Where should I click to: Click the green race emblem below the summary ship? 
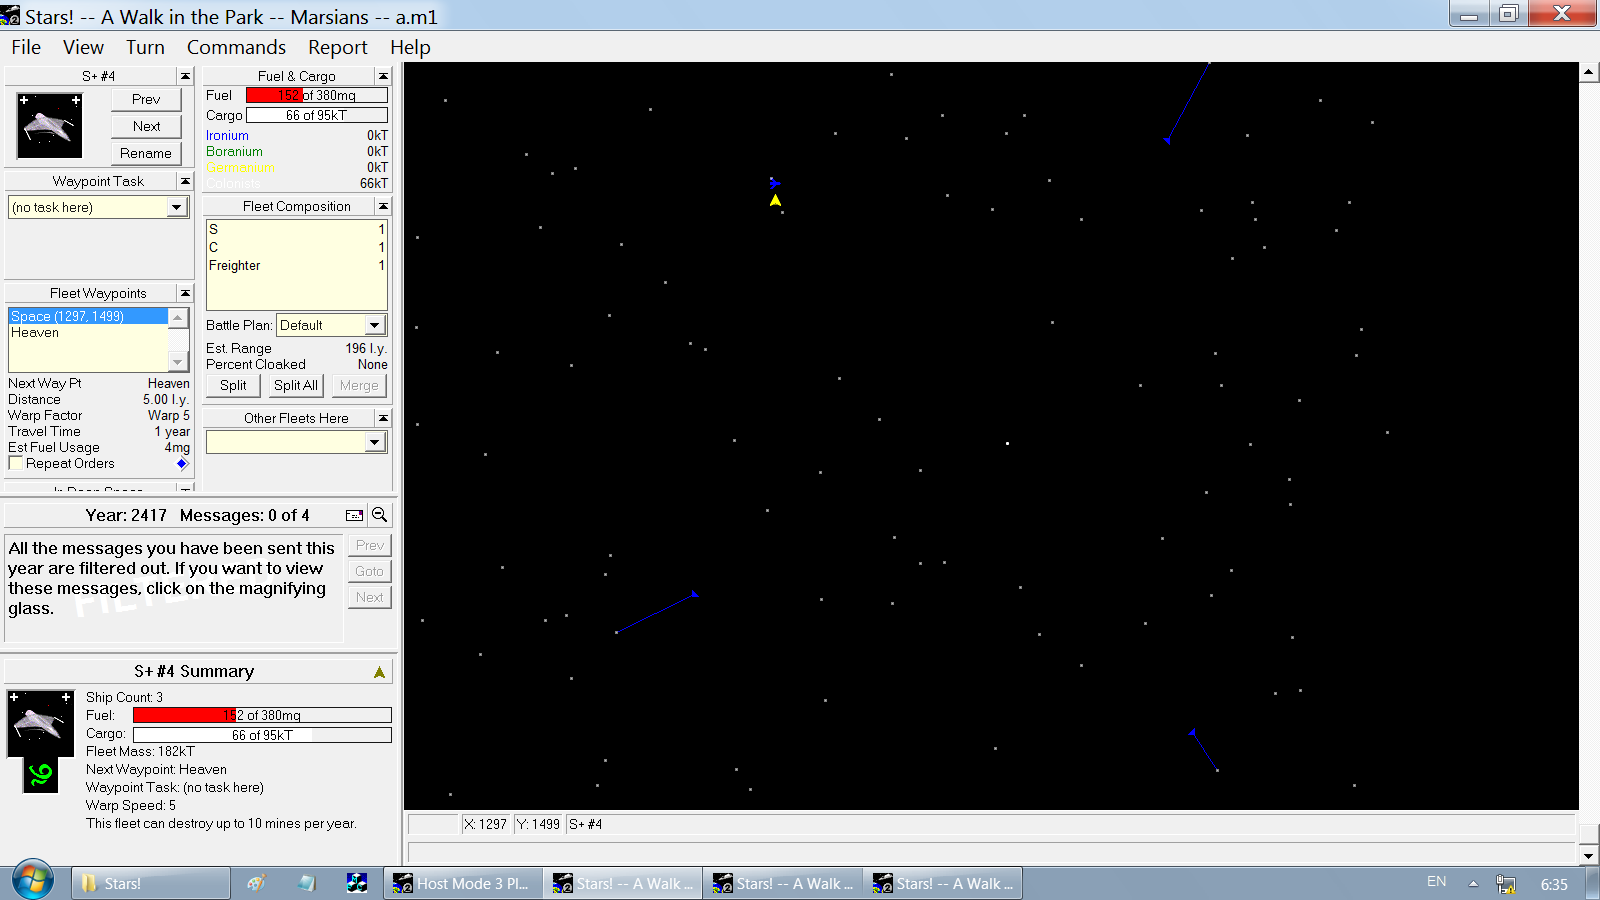[x=41, y=775]
